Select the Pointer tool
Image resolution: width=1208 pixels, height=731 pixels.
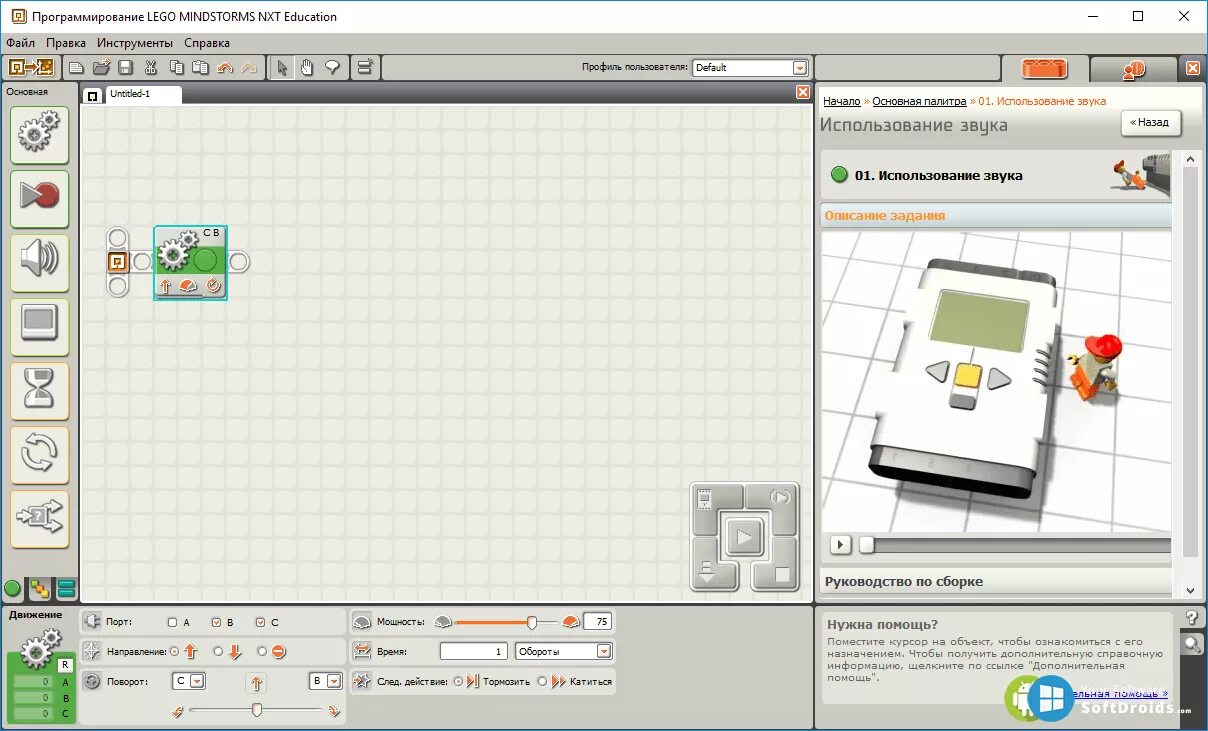click(282, 67)
